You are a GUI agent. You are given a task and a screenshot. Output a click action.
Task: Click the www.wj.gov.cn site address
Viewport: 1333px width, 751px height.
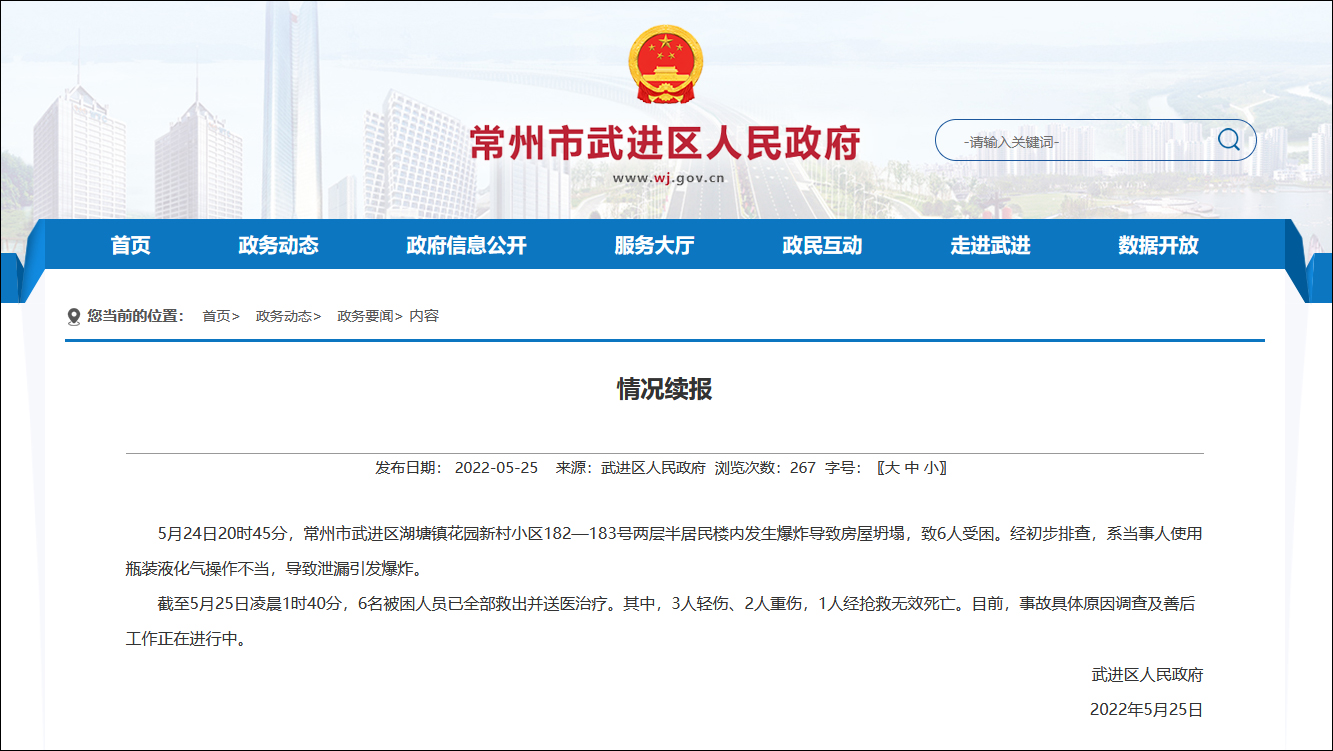(668, 178)
